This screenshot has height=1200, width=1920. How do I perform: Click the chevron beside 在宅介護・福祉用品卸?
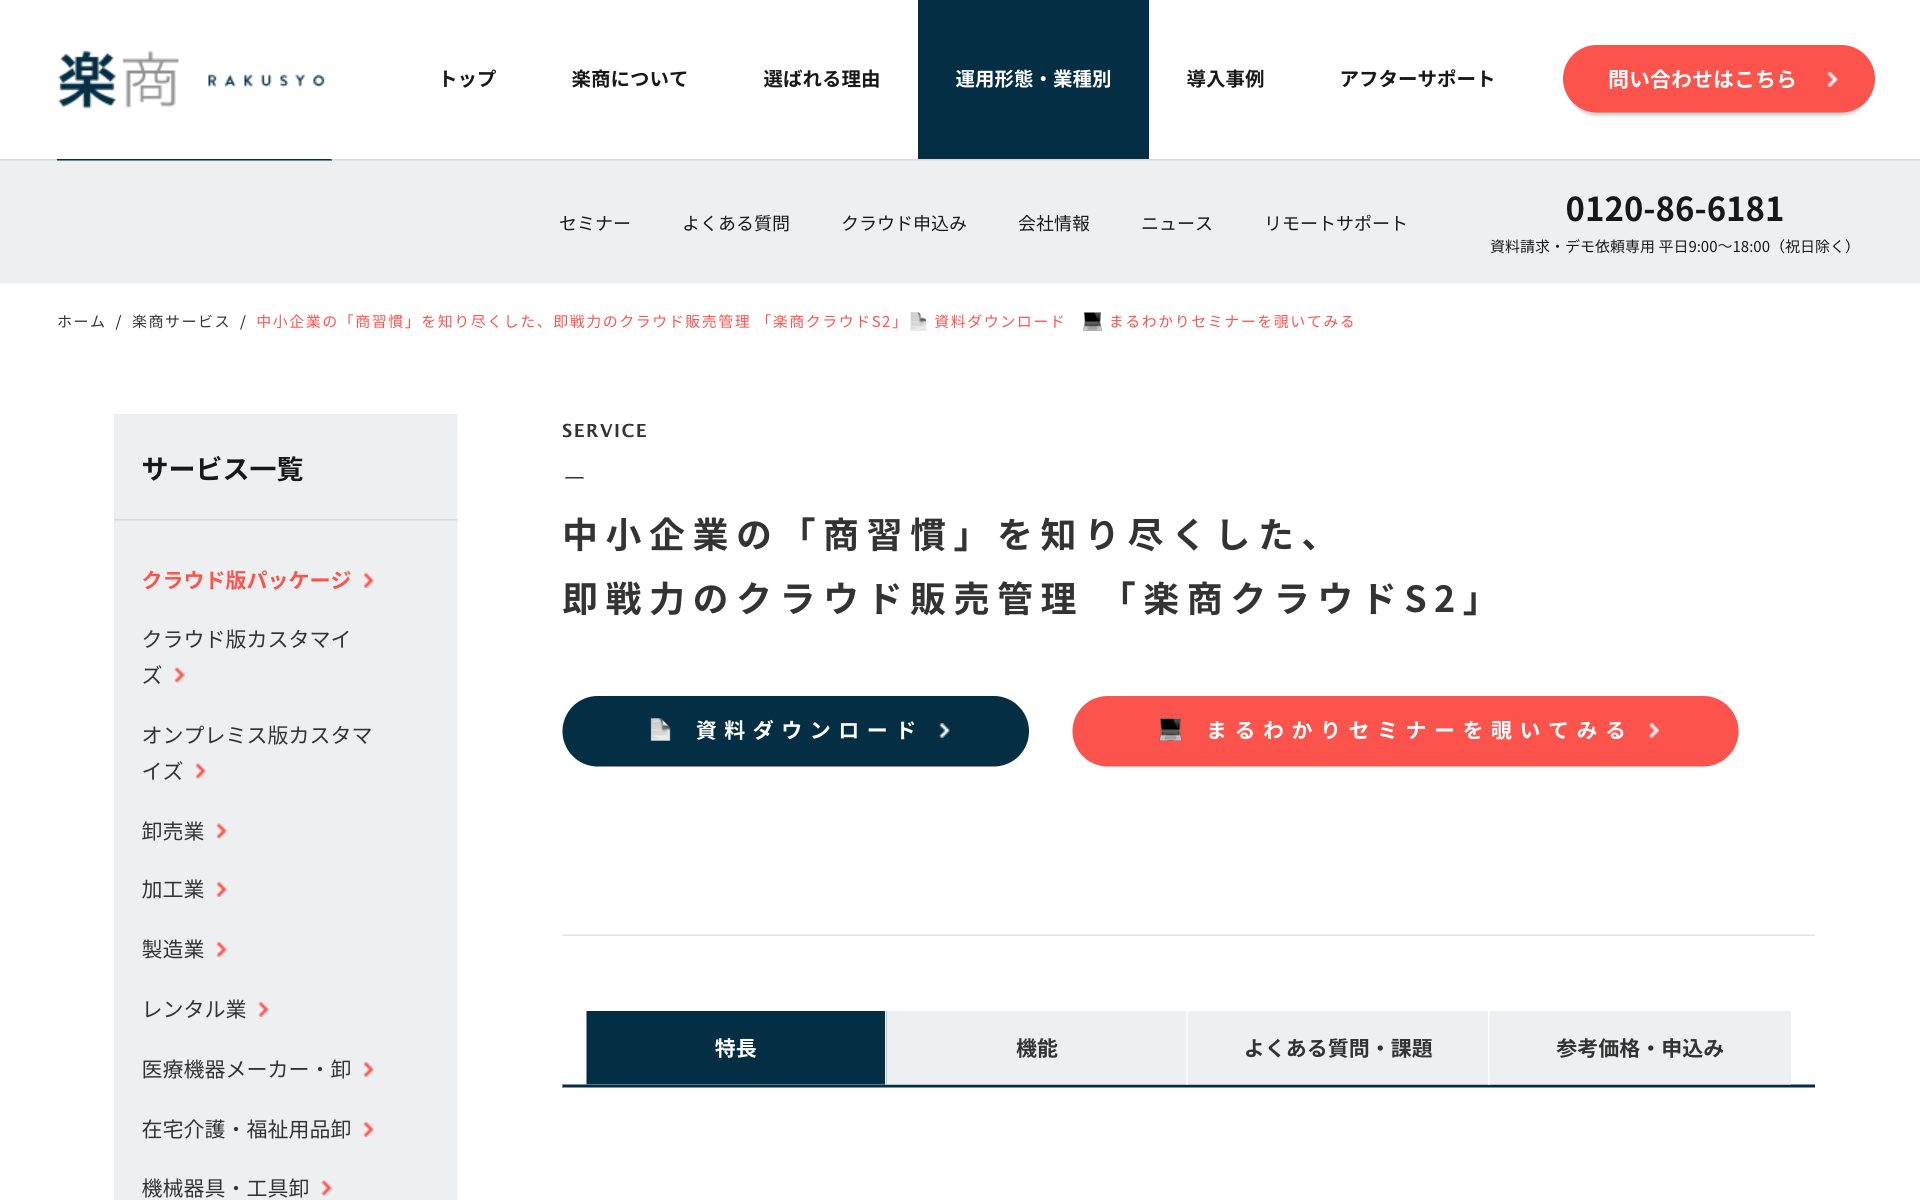369,1129
